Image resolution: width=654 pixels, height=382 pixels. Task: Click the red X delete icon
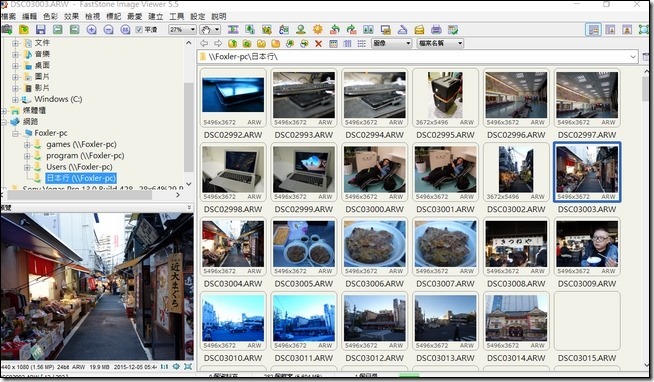[x=318, y=43]
